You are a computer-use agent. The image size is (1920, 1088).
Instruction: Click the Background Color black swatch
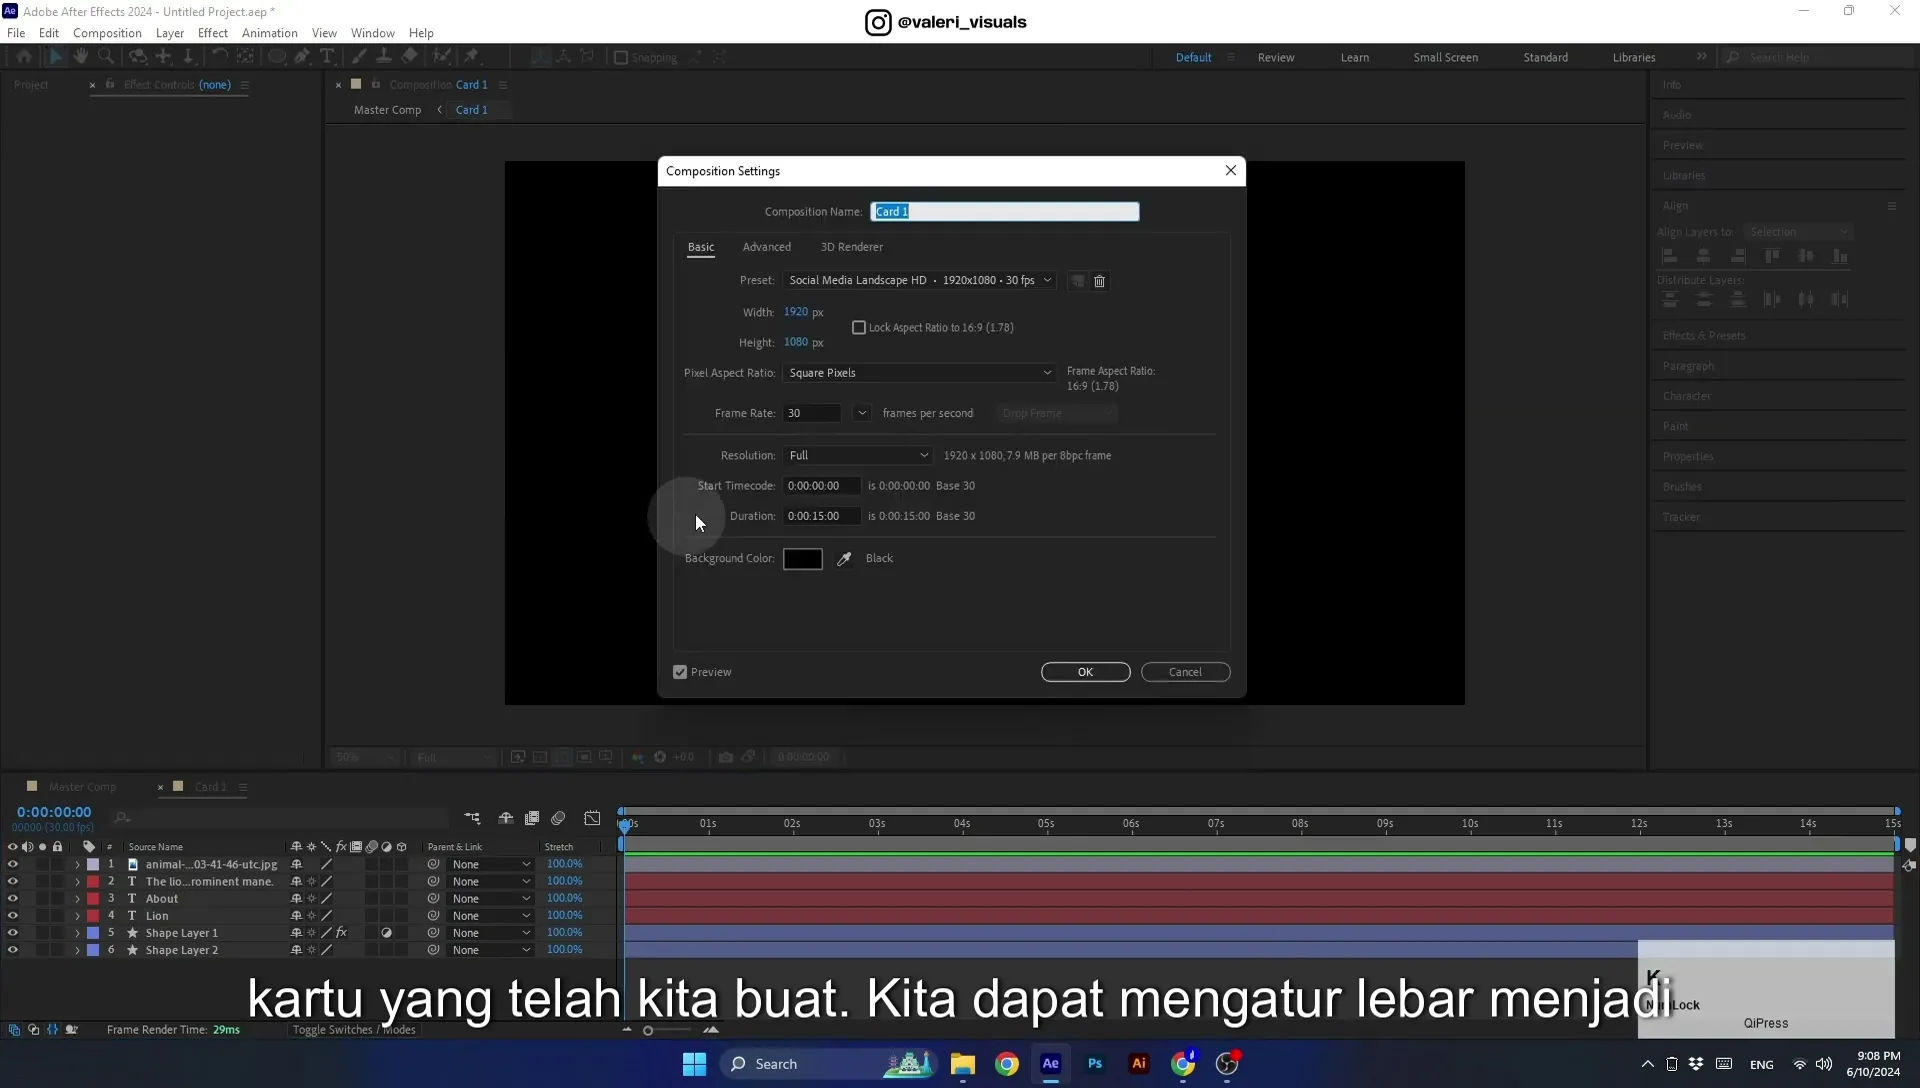coord(803,559)
